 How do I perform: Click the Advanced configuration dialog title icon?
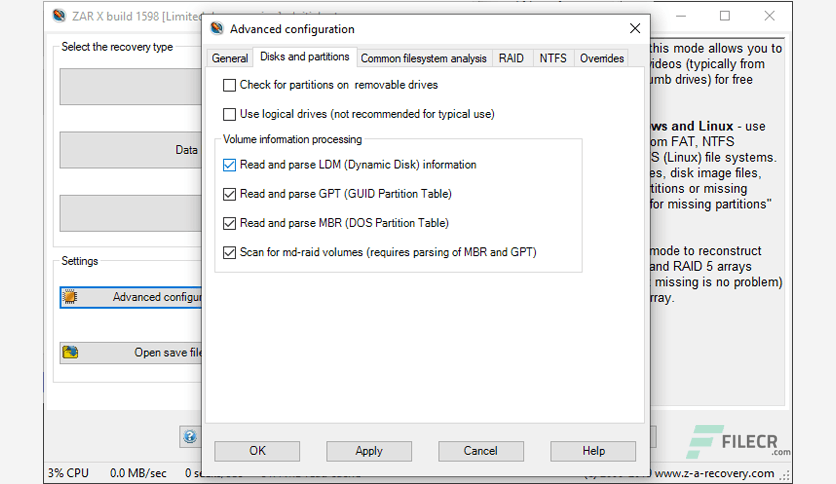point(217,28)
